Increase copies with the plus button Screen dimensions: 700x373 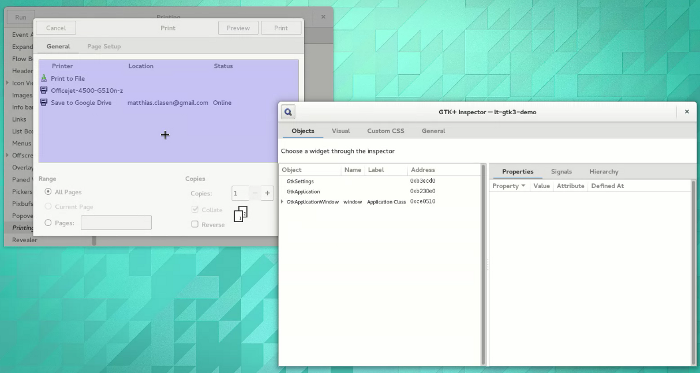point(267,193)
